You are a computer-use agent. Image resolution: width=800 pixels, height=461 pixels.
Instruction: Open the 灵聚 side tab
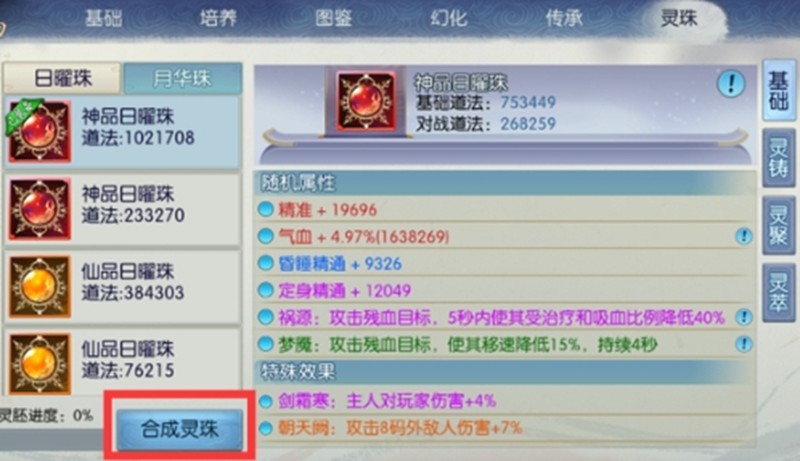pyautogui.click(x=779, y=225)
